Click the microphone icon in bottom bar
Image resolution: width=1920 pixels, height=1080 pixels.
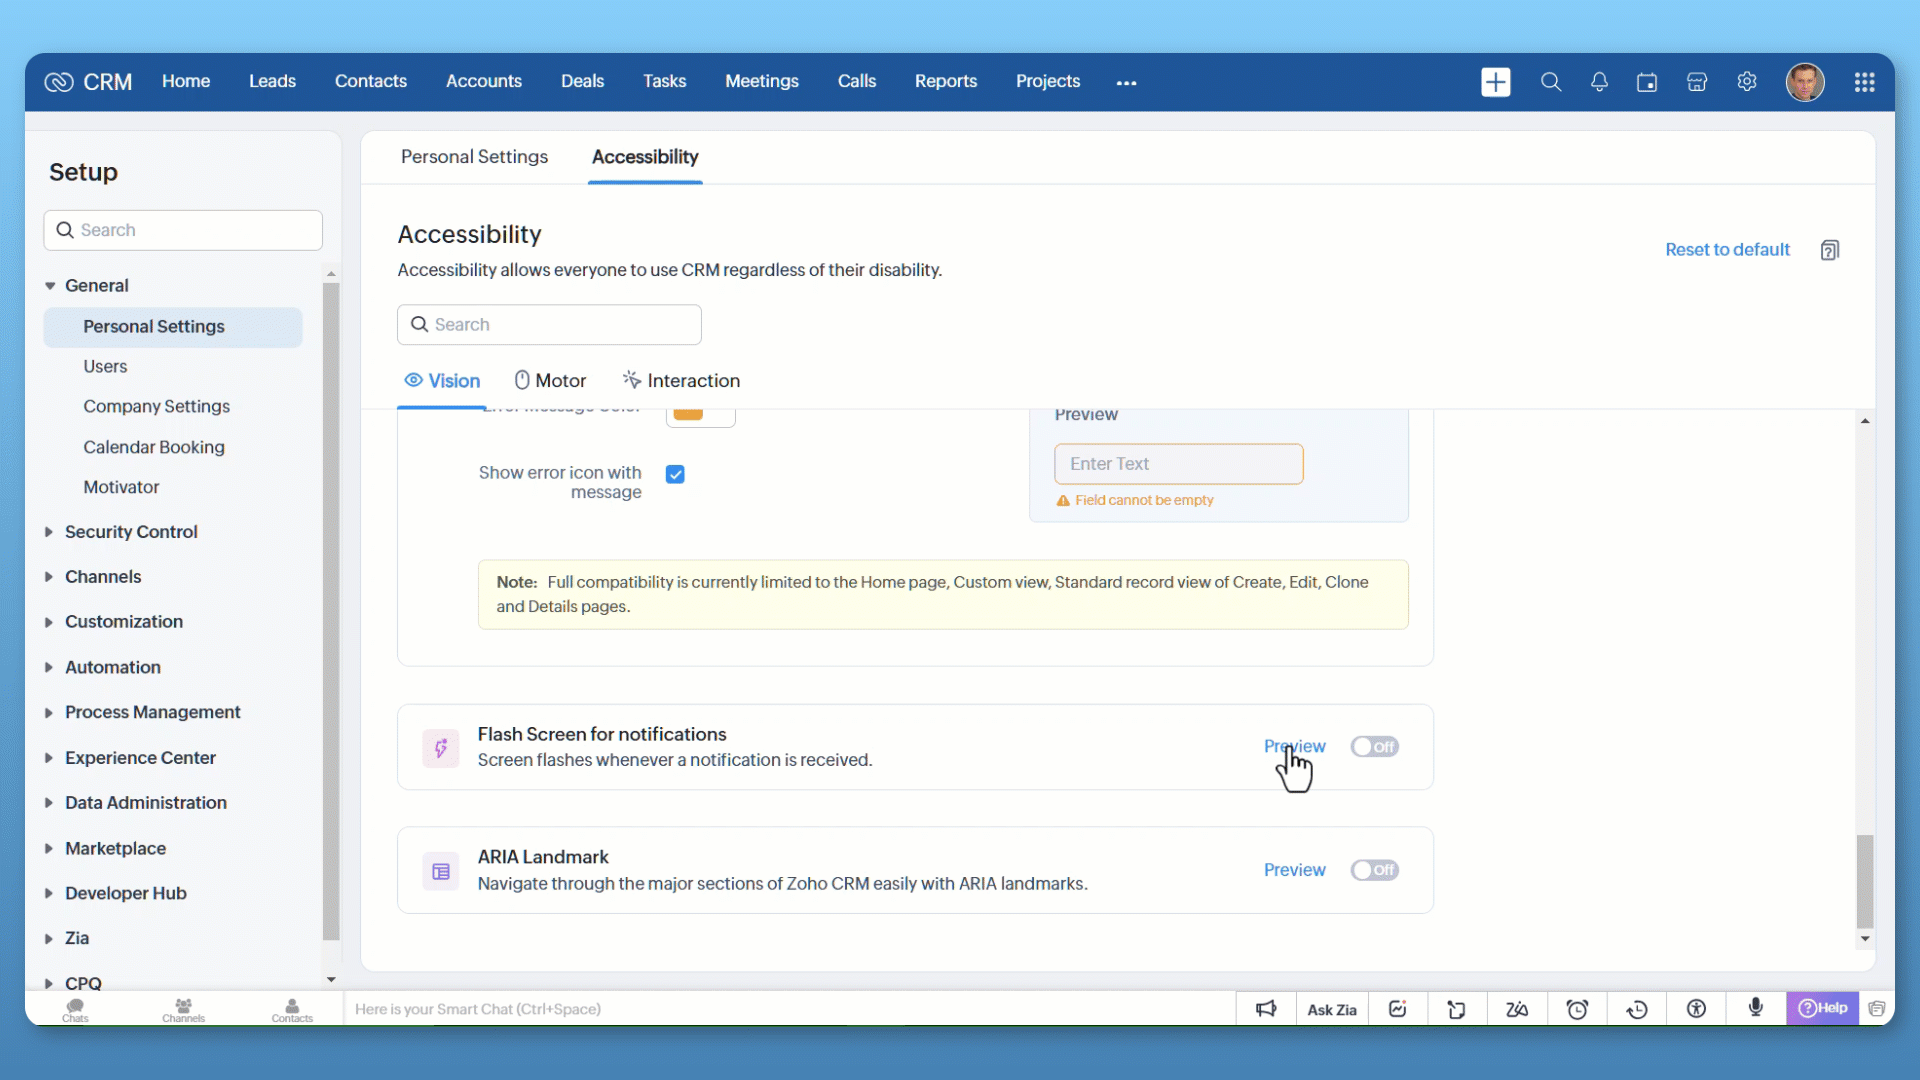[x=1756, y=1008]
